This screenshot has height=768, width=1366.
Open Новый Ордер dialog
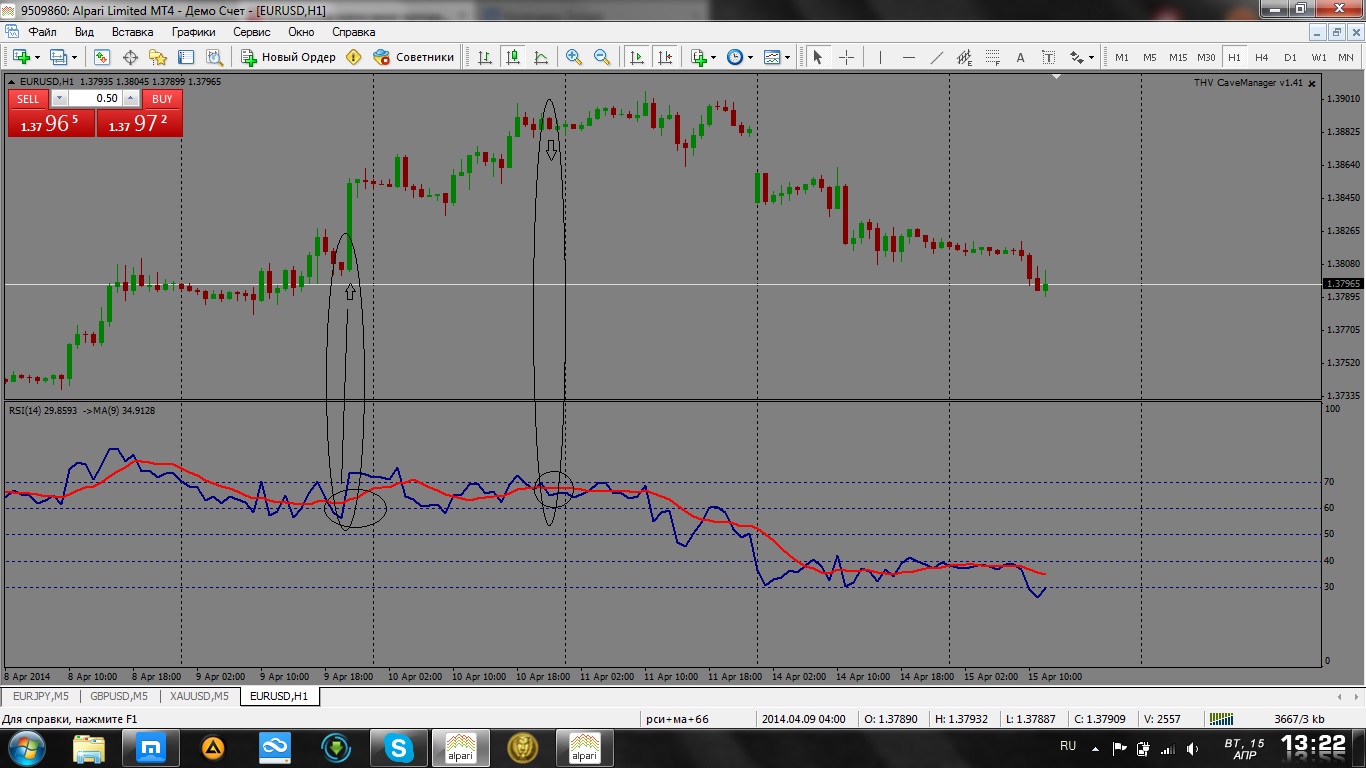[x=289, y=57]
